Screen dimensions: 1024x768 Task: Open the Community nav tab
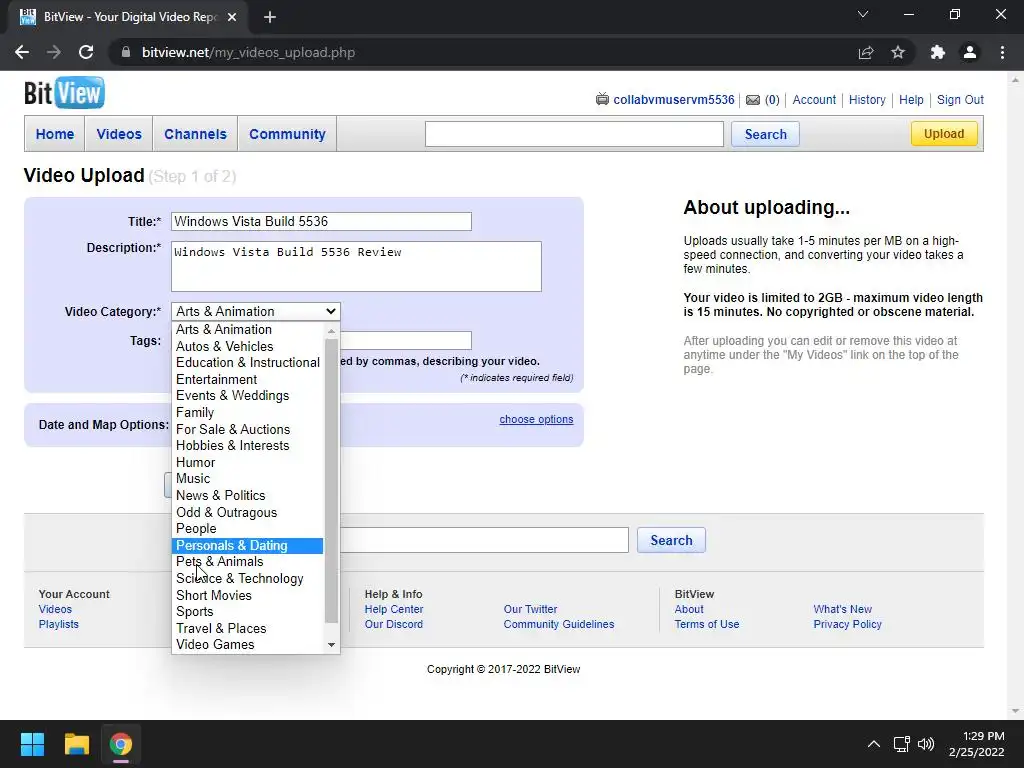tap(287, 134)
